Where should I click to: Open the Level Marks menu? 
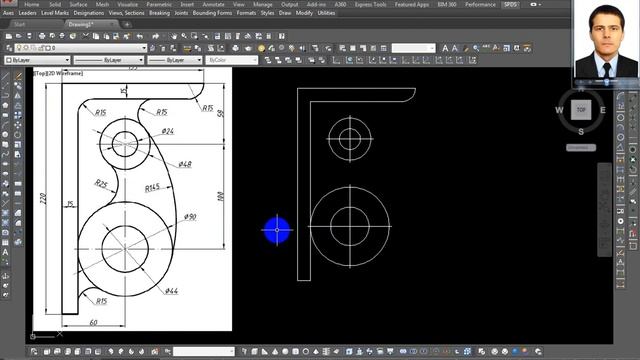[x=55, y=13]
